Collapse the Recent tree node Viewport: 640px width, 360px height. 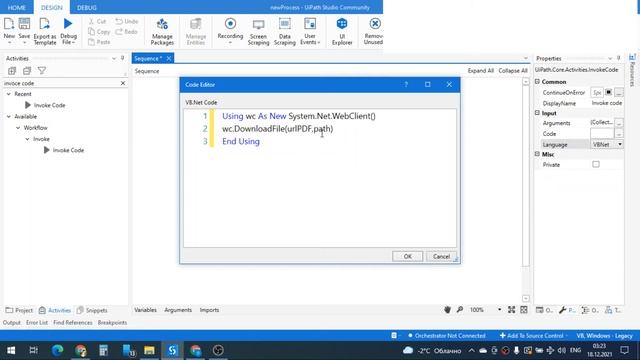tap(9, 94)
